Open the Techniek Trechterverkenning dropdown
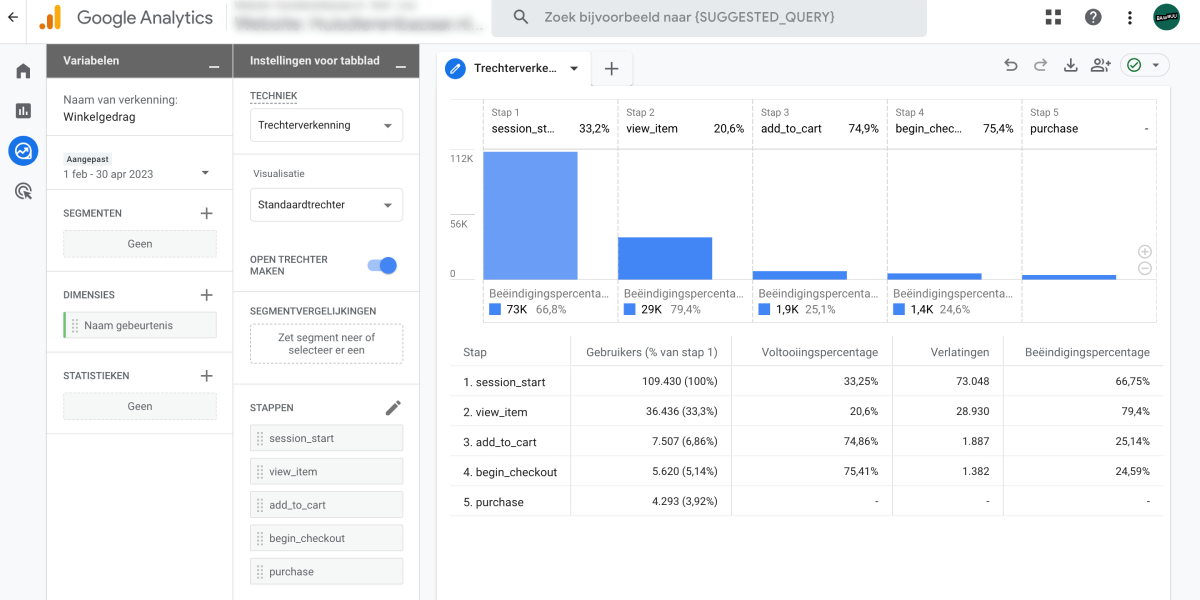Viewport: 1200px width, 600px height. pos(326,126)
